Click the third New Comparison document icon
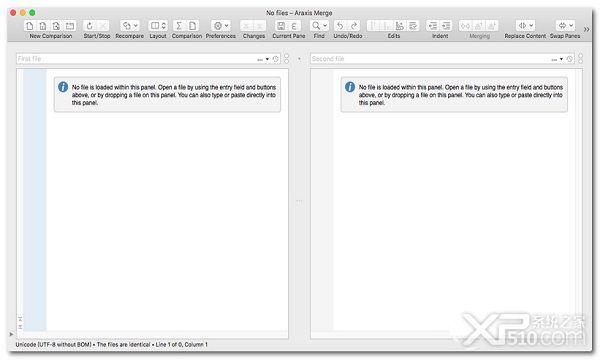The image size is (600, 360). tap(56, 26)
